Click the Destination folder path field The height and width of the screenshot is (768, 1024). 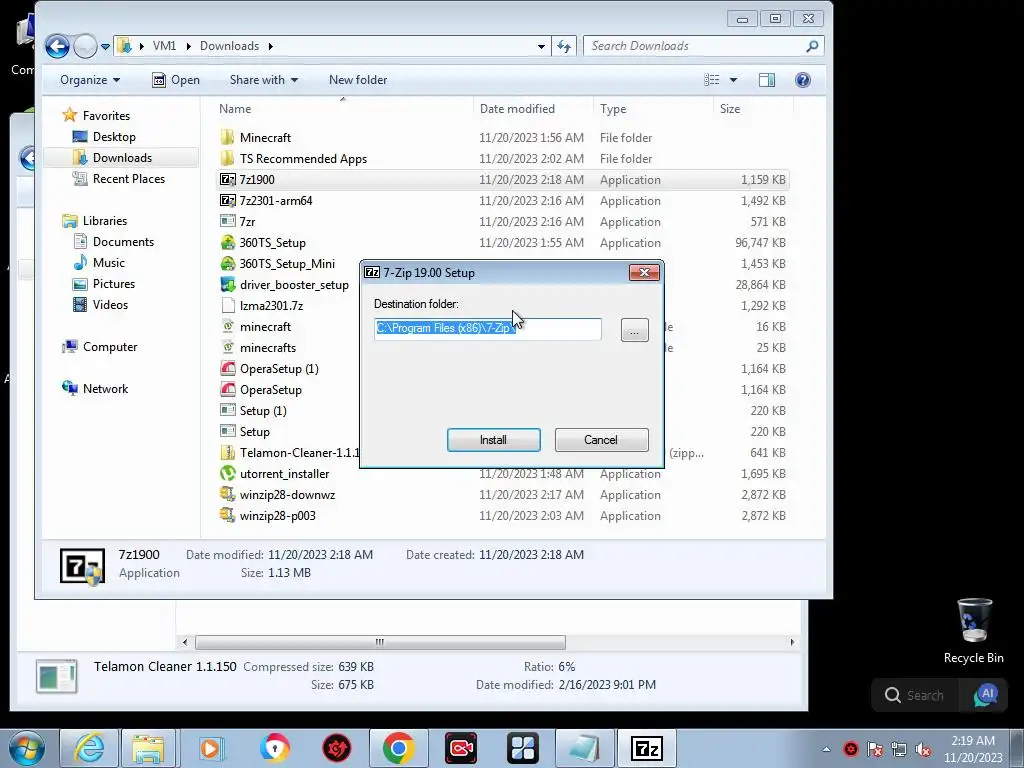tap(487, 328)
